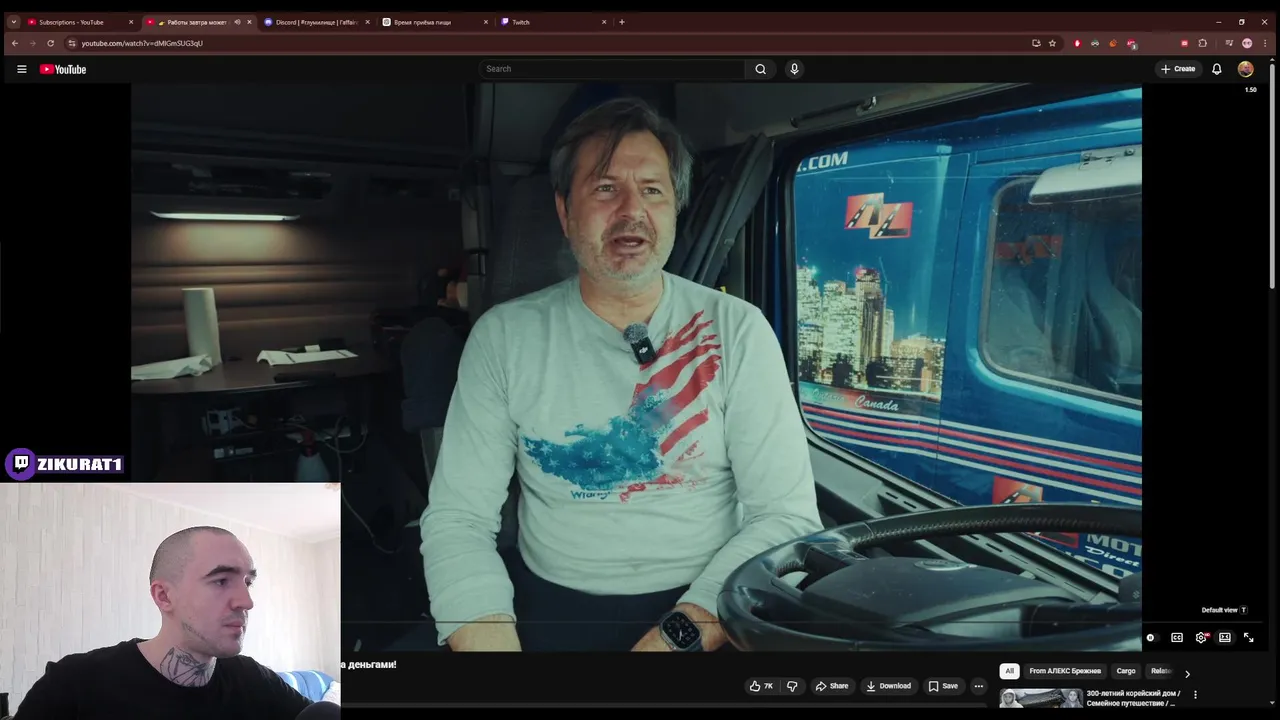Switch player to default view mode
This screenshot has height=720, width=1280.
(x=1225, y=638)
